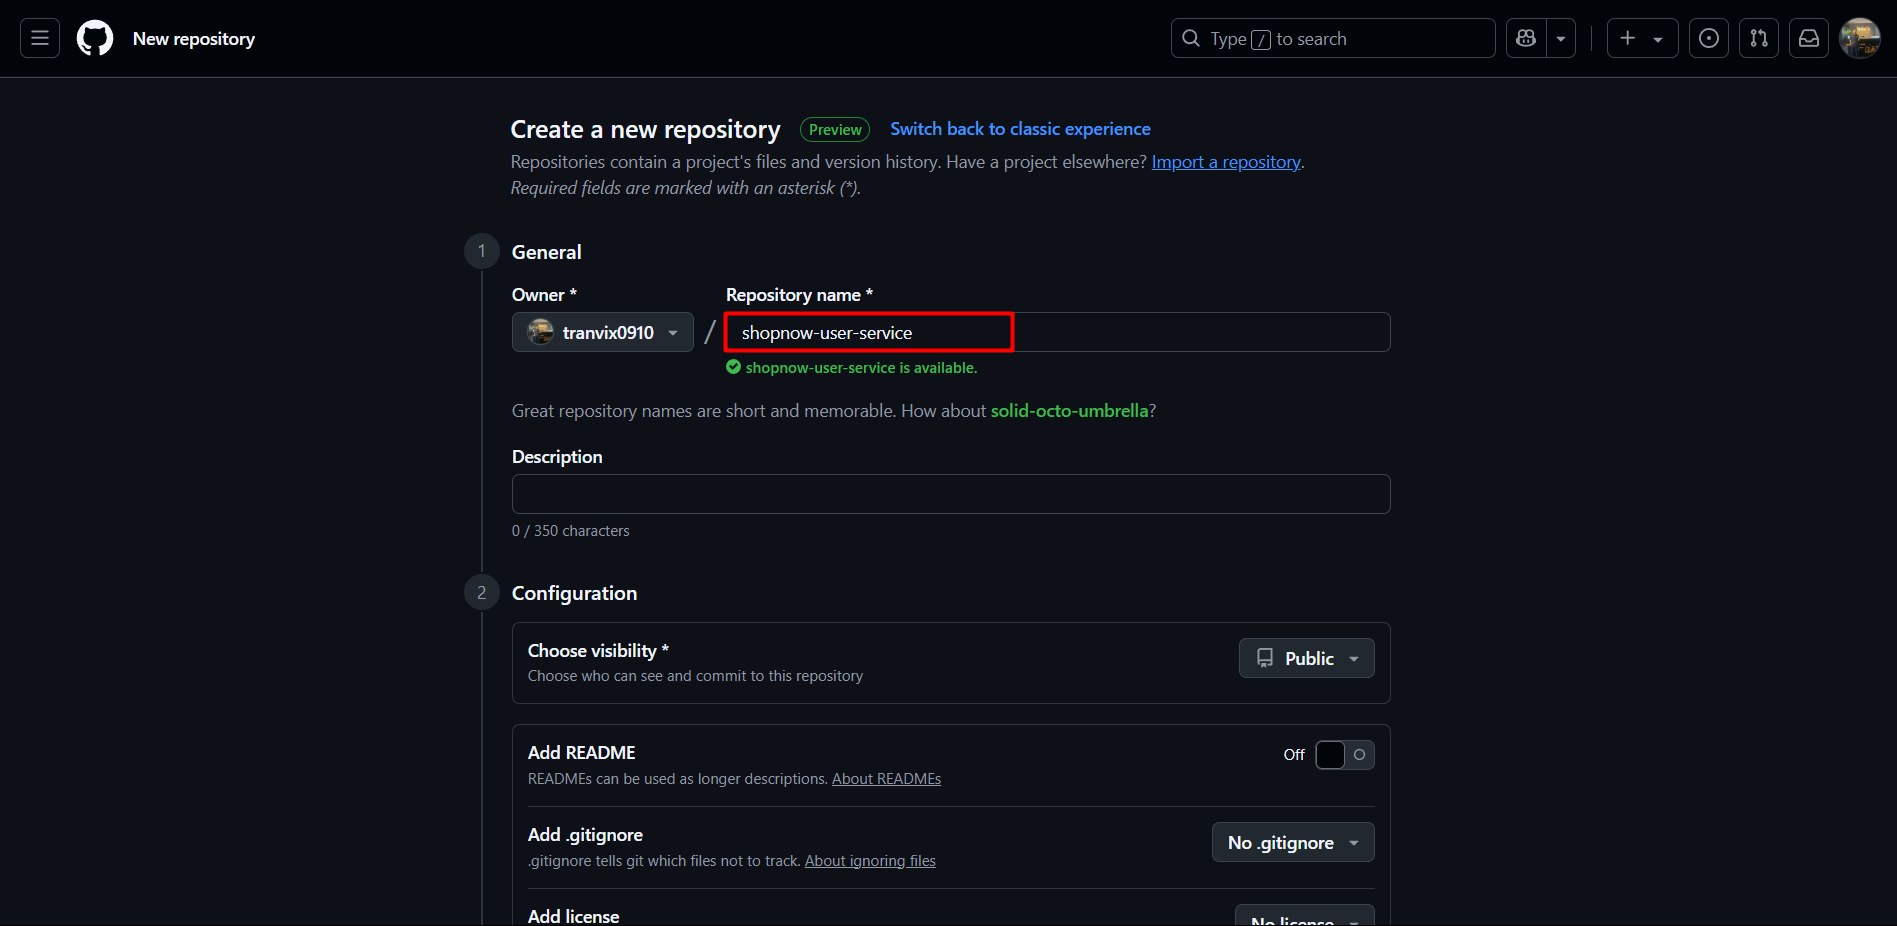Click the GitHub logo octocat icon

94,37
